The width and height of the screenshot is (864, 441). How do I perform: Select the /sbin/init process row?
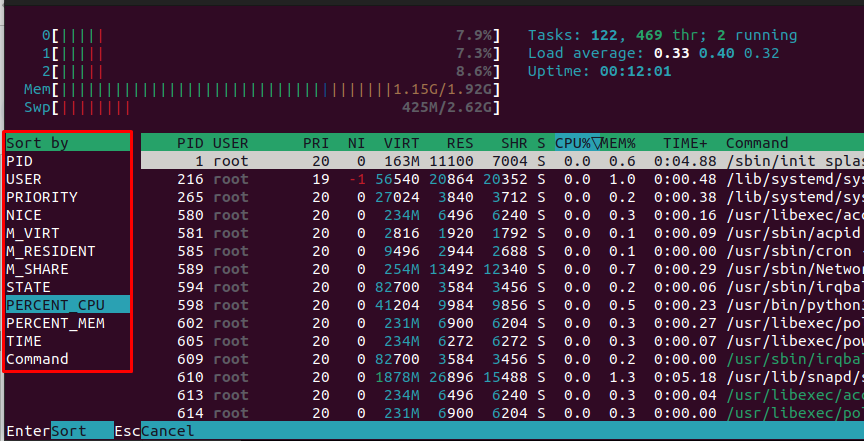tap(500, 161)
